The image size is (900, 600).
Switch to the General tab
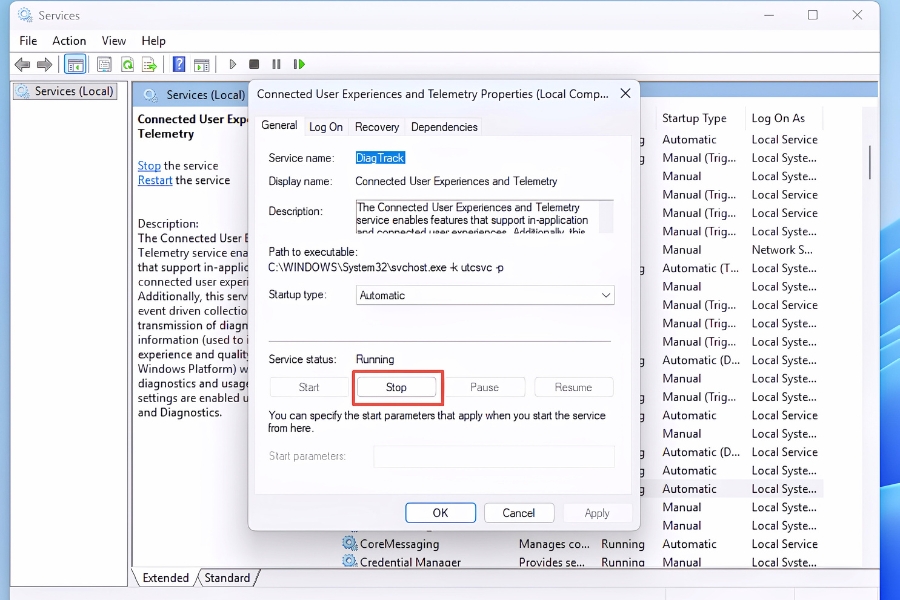(x=279, y=125)
